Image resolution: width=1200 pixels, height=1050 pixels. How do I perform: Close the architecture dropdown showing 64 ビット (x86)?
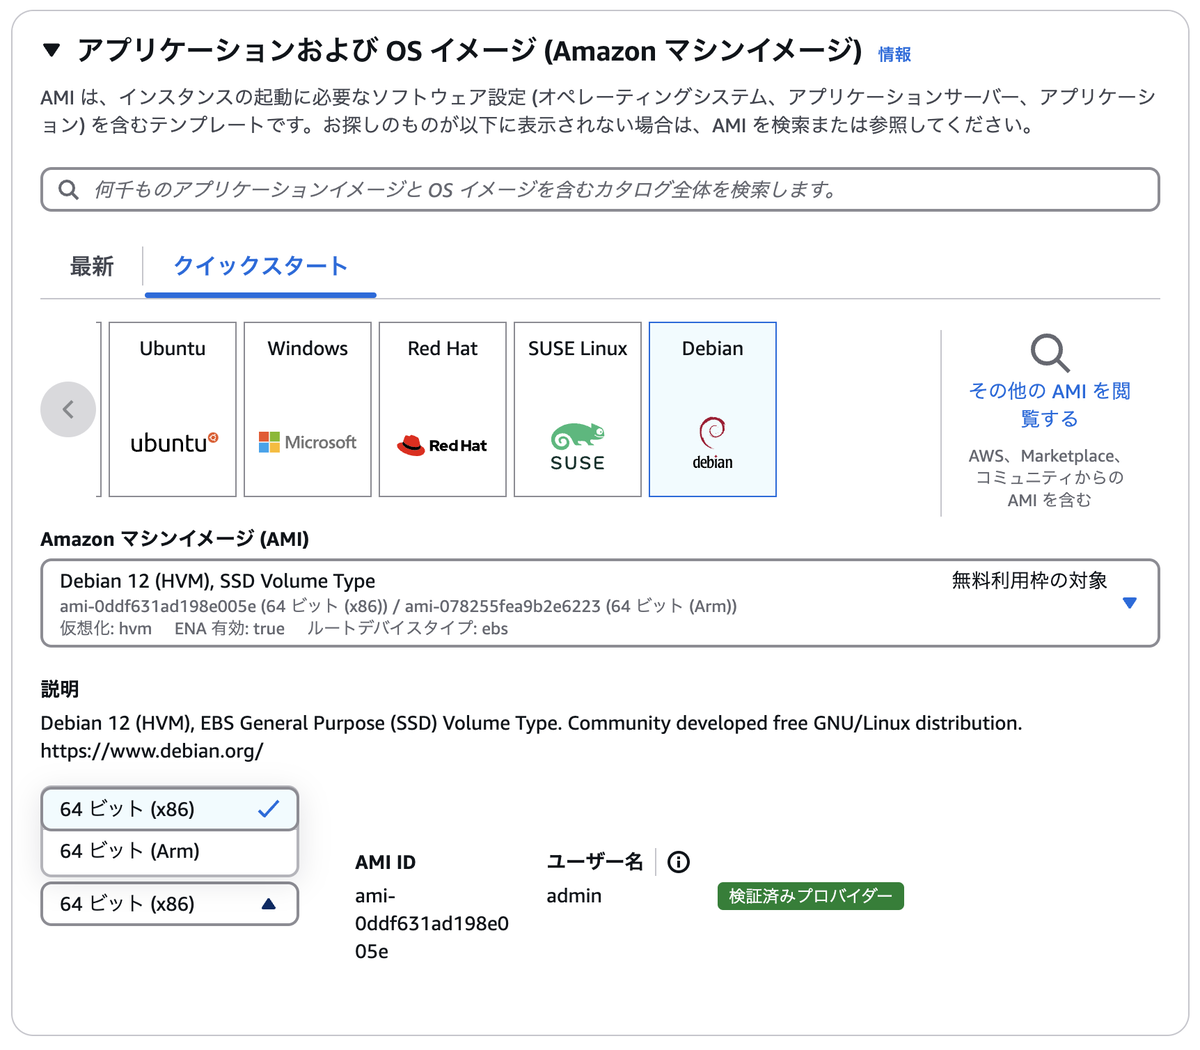tap(170, 904)
